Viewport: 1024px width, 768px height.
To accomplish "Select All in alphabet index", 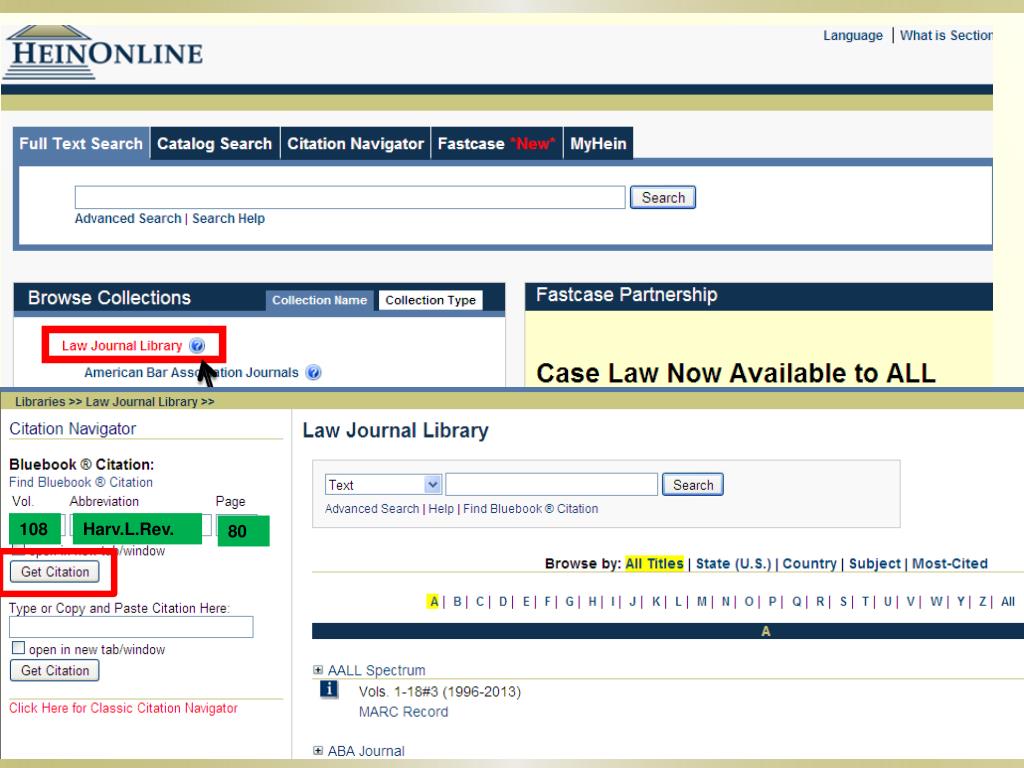I will point(1008,601).
